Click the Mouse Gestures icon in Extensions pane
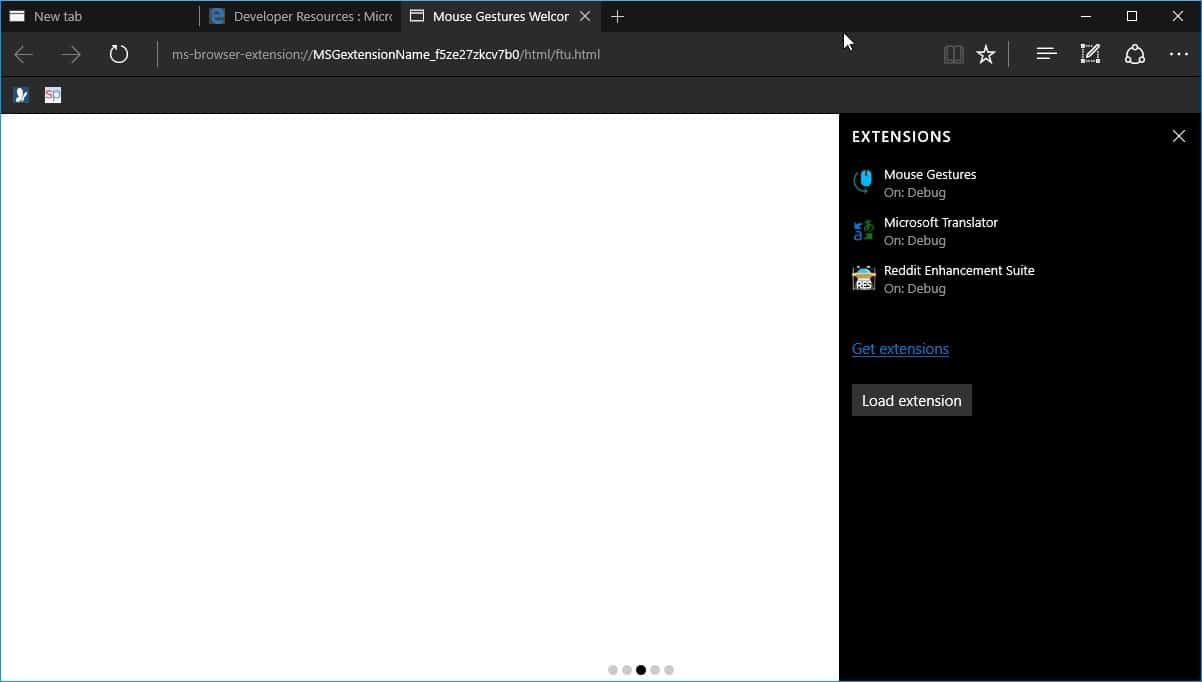 [862, 181]
